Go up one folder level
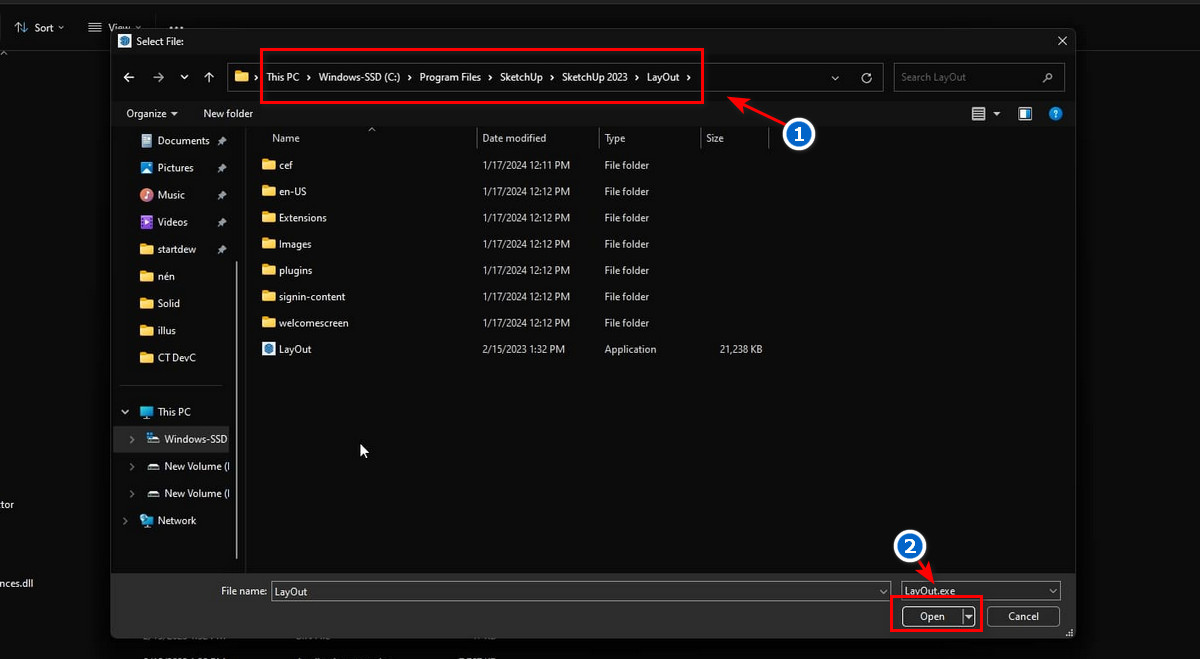The height and width of the screenshot is (659, 1200). tap(208, 77)
